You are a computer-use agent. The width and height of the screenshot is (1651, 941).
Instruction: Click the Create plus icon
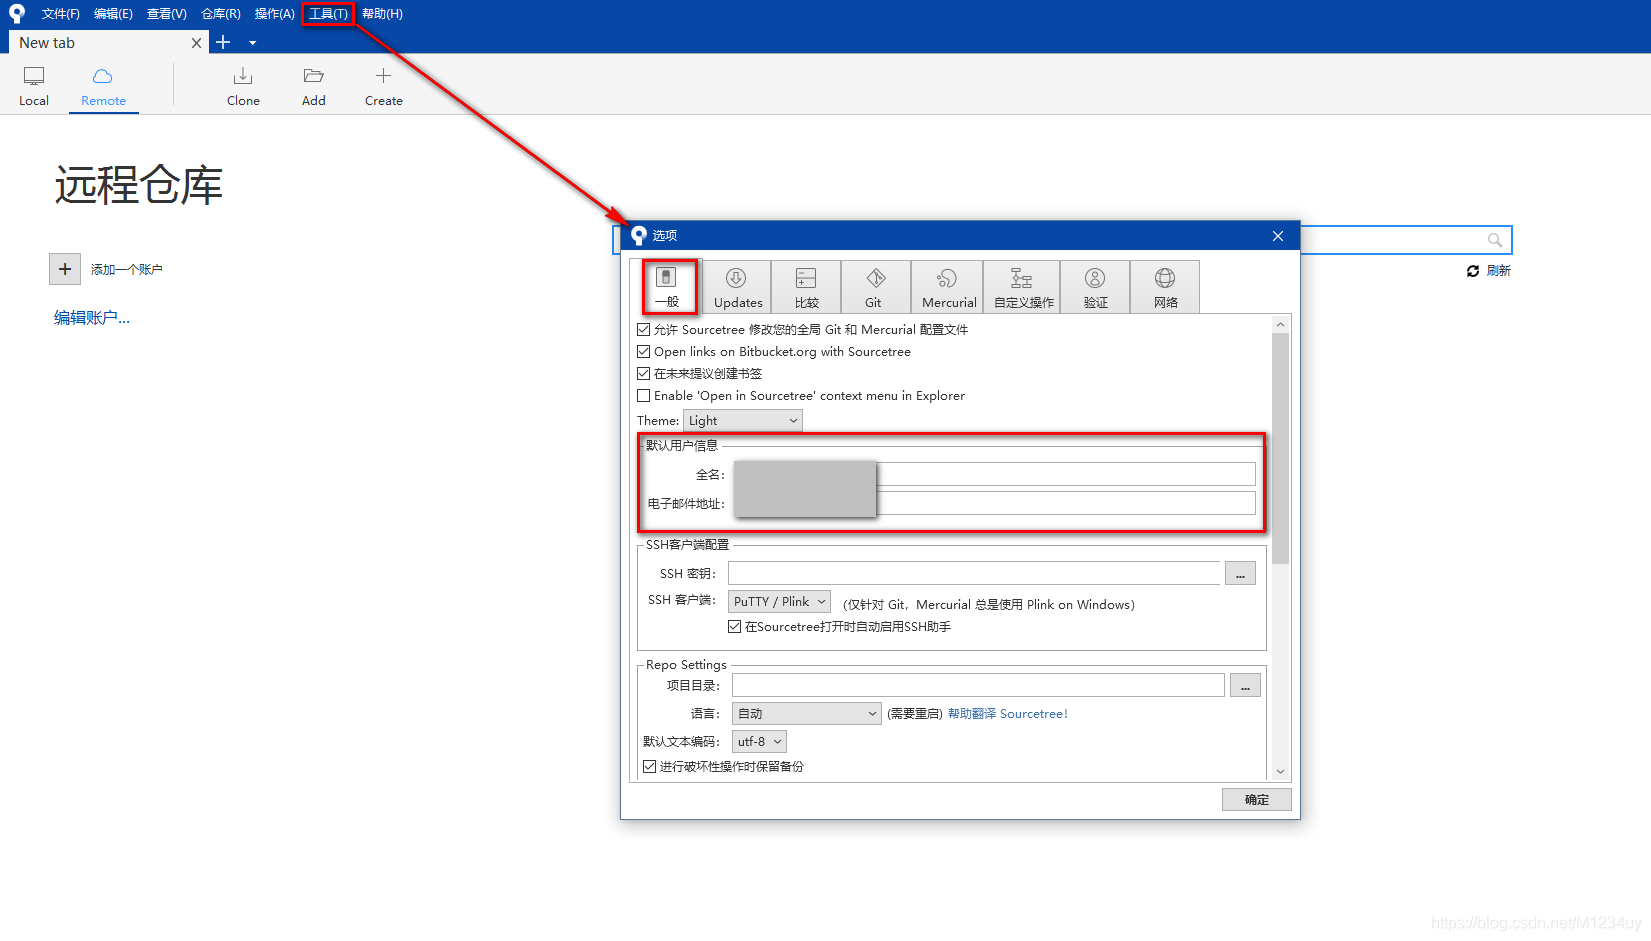coord(383,76)
